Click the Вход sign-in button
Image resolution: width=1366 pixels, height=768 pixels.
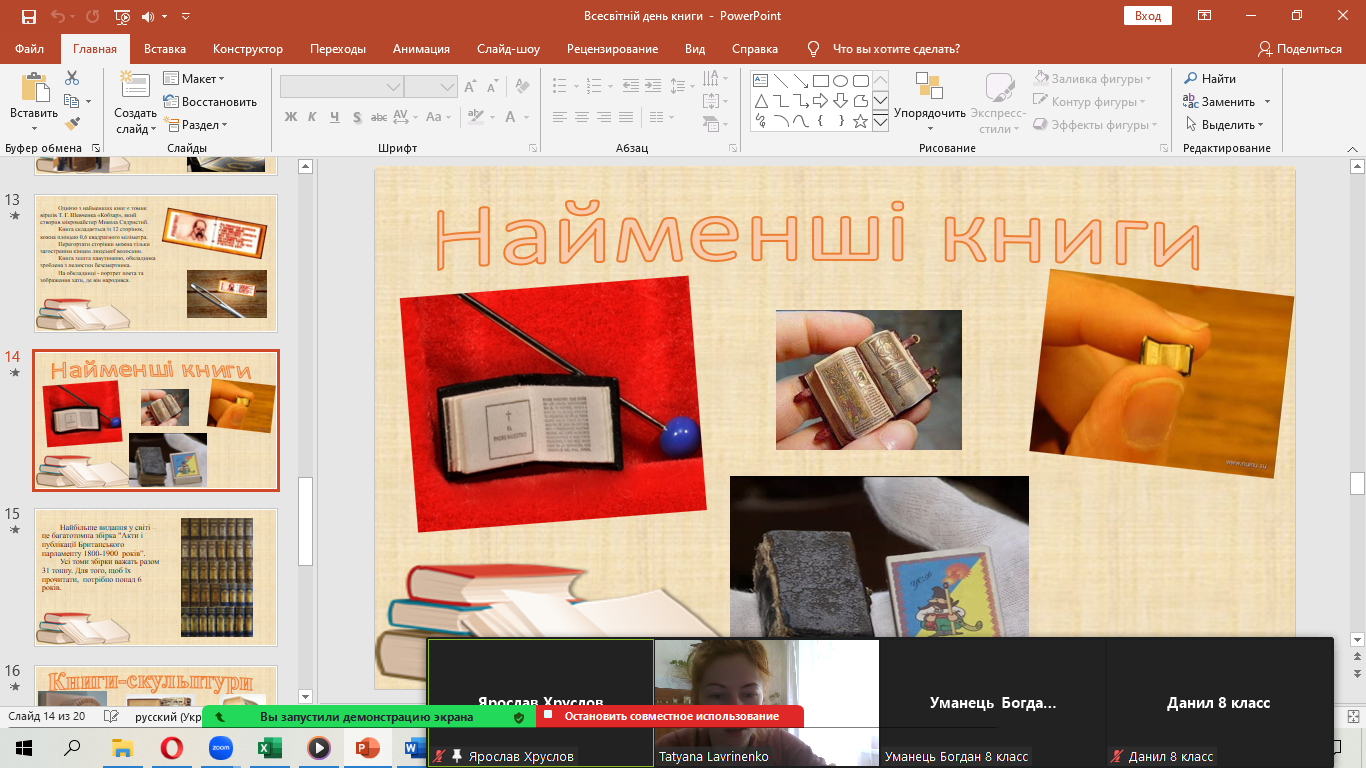(1148, 16)
